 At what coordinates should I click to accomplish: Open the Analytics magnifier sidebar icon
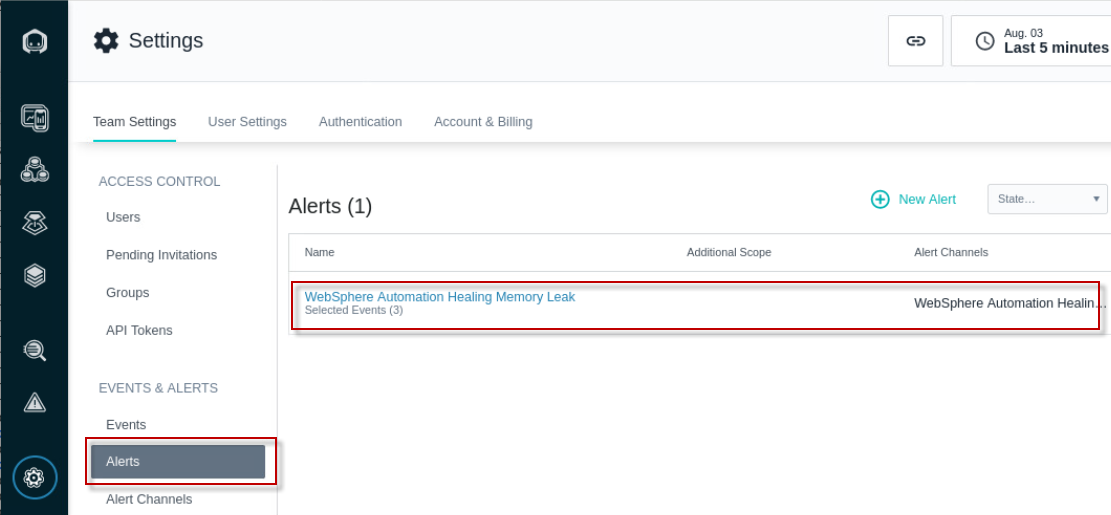(35, 350)
